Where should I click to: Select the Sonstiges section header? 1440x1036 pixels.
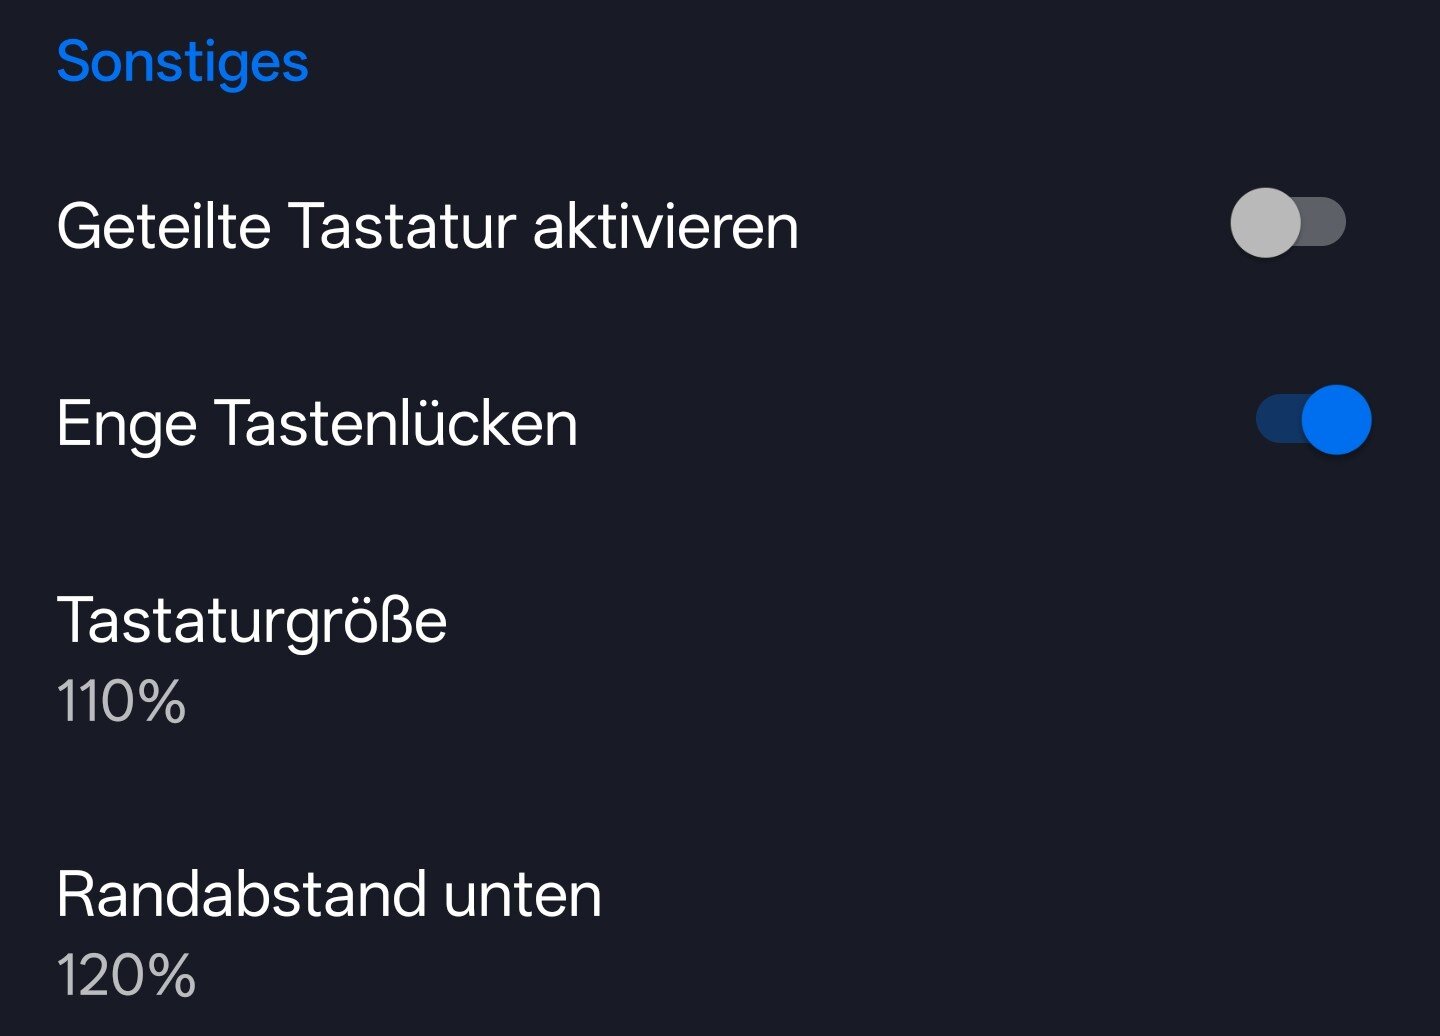tap(182, 62)
